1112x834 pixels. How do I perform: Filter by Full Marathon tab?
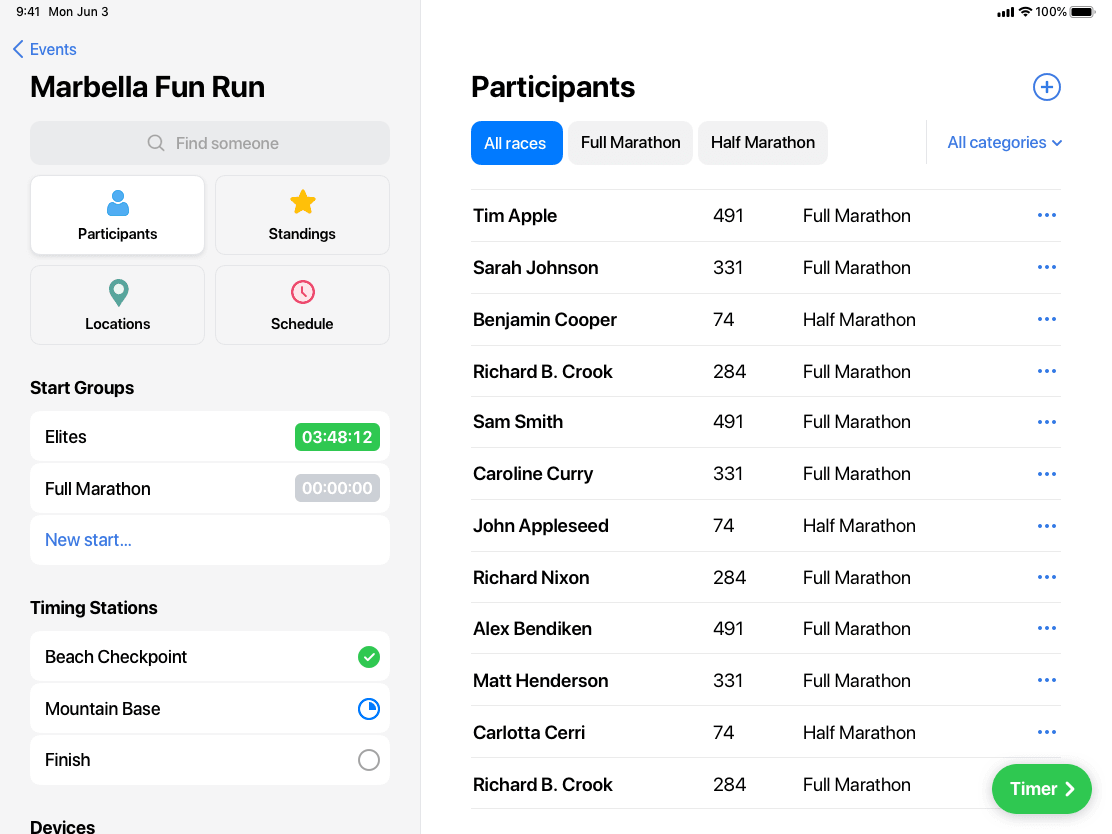630,143
